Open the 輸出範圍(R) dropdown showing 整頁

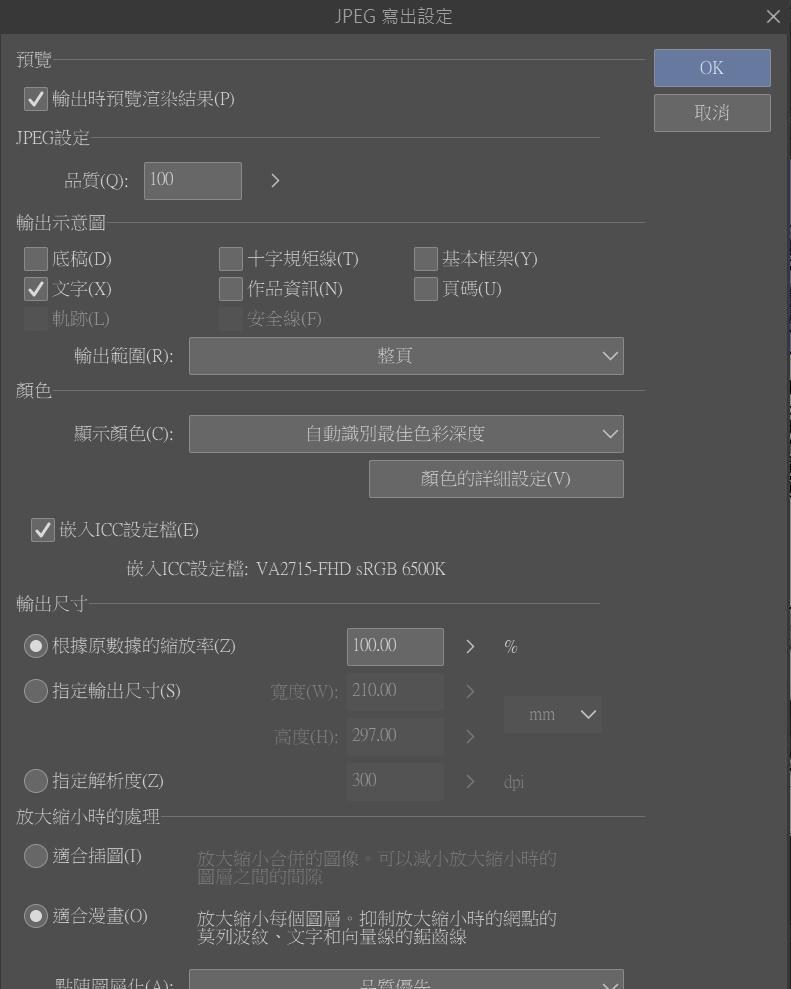[x=406, y=356]
